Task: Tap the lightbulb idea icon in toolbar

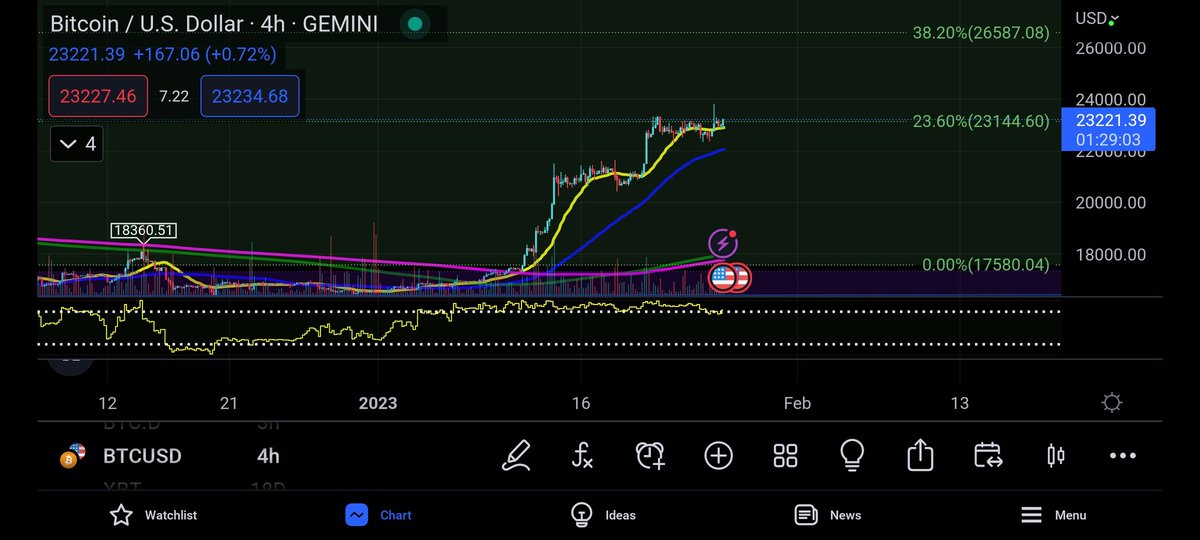Action: 852,456
